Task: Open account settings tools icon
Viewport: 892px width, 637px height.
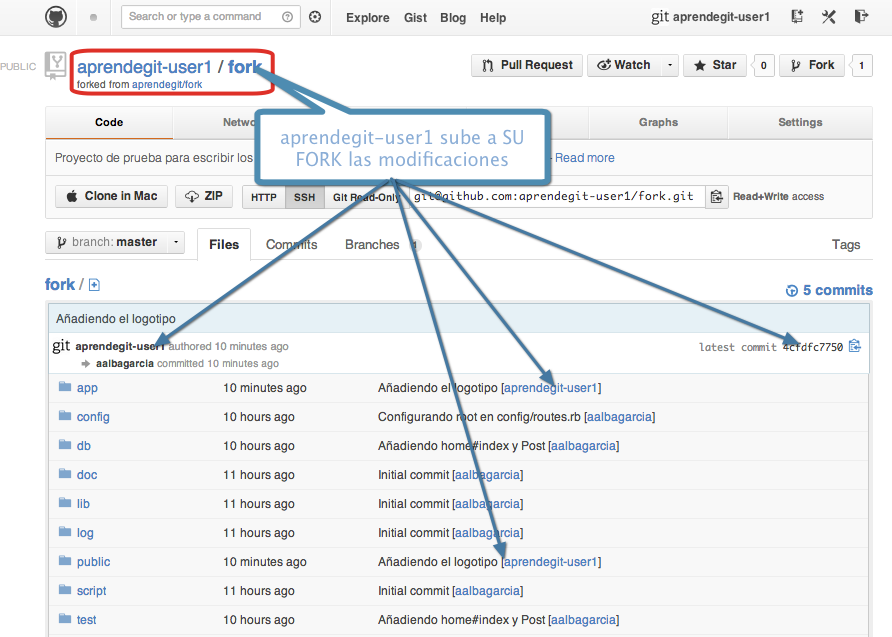Action: tap(829, 17)
